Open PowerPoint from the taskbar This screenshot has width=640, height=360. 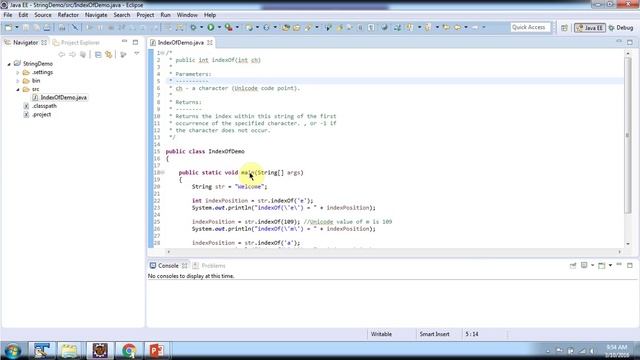point(157,351)
